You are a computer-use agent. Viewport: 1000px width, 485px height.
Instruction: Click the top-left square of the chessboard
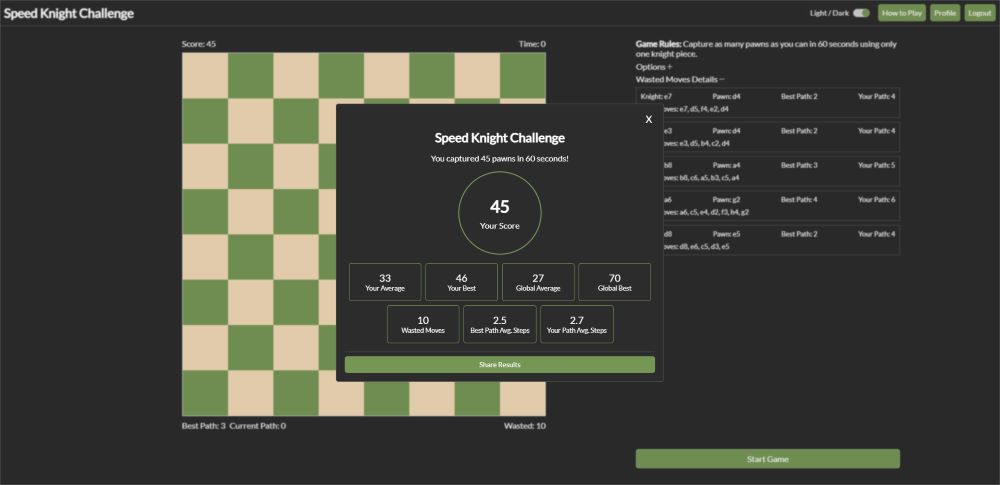pyautogui.click(x=205, y=75)
